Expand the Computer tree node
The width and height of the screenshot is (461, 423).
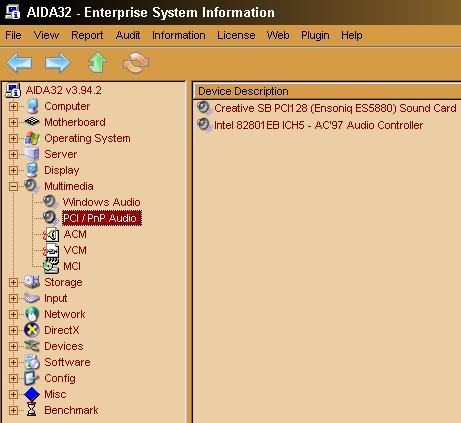13,106
